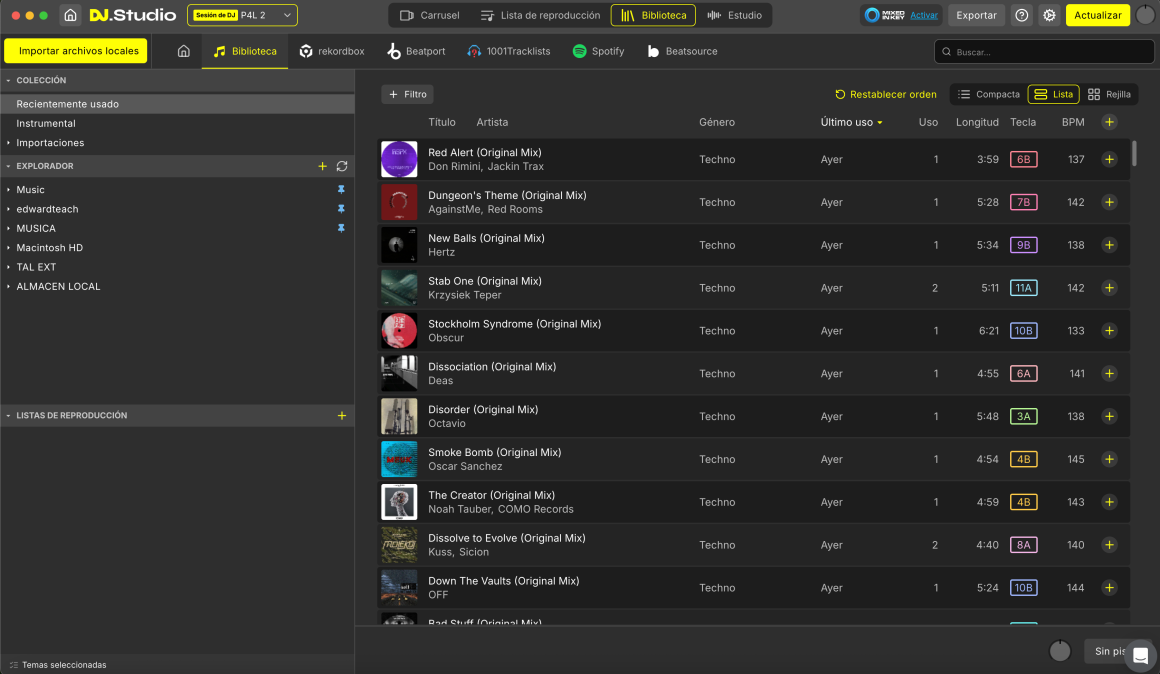Viewport: 1160px width, 674px height.
Task: Select the Beatsource source tab
Action: pyautogui.click(x=682, y=51)
